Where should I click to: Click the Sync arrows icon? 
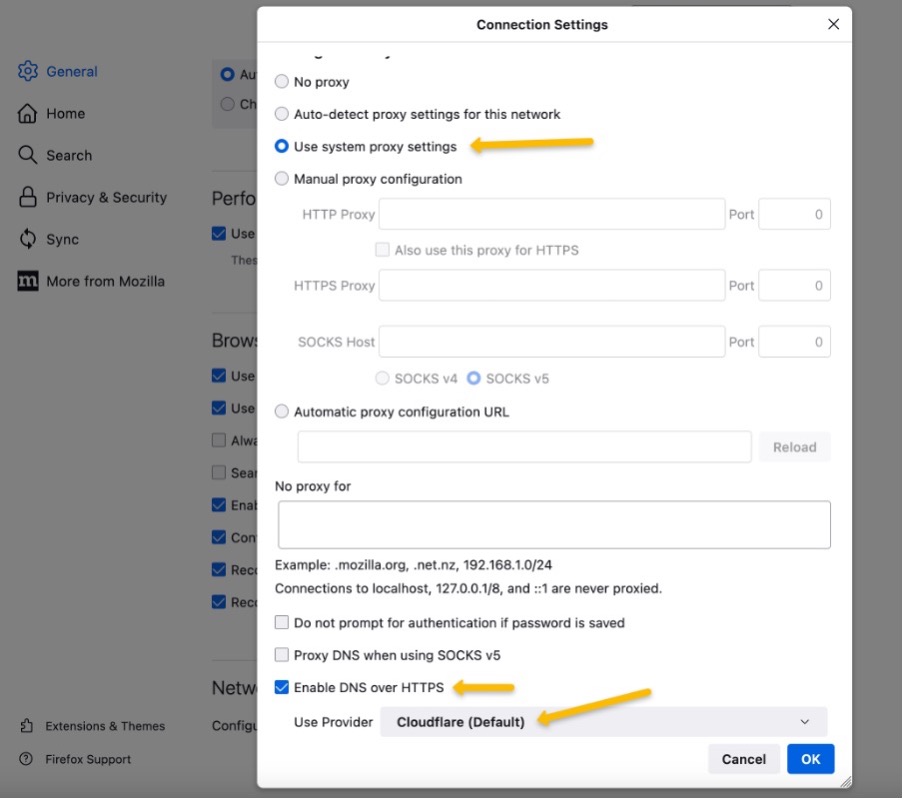pyautogui.click(x=28, y=239)
